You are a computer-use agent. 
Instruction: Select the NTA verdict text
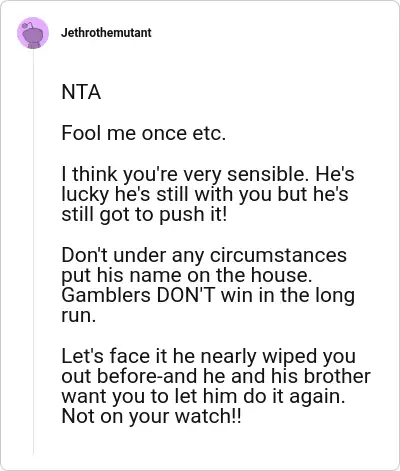[81, 92]
